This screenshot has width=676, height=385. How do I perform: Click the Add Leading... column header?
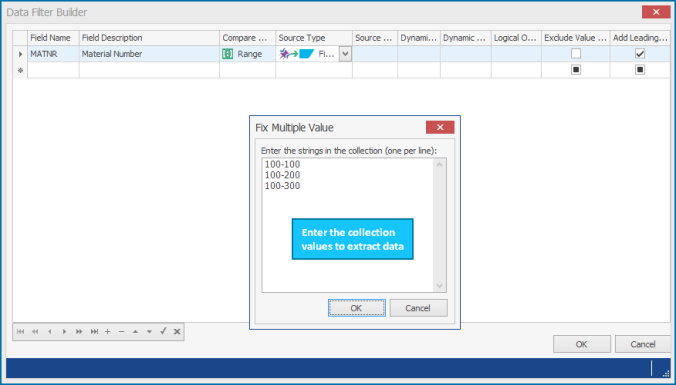coord(640,38)
